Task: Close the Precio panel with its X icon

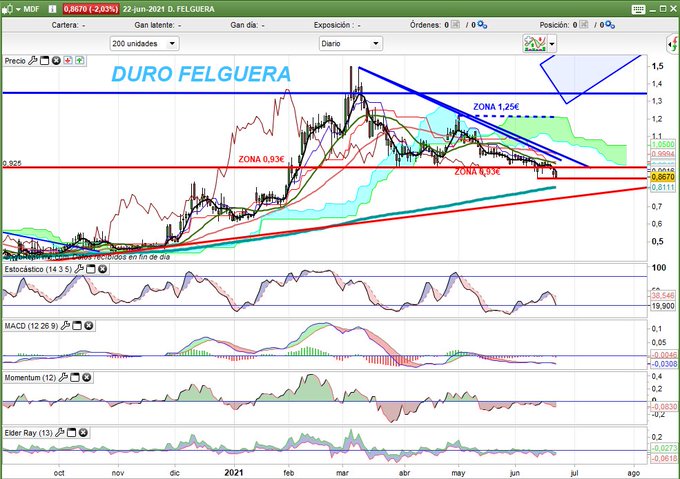Action: point(56,61)
